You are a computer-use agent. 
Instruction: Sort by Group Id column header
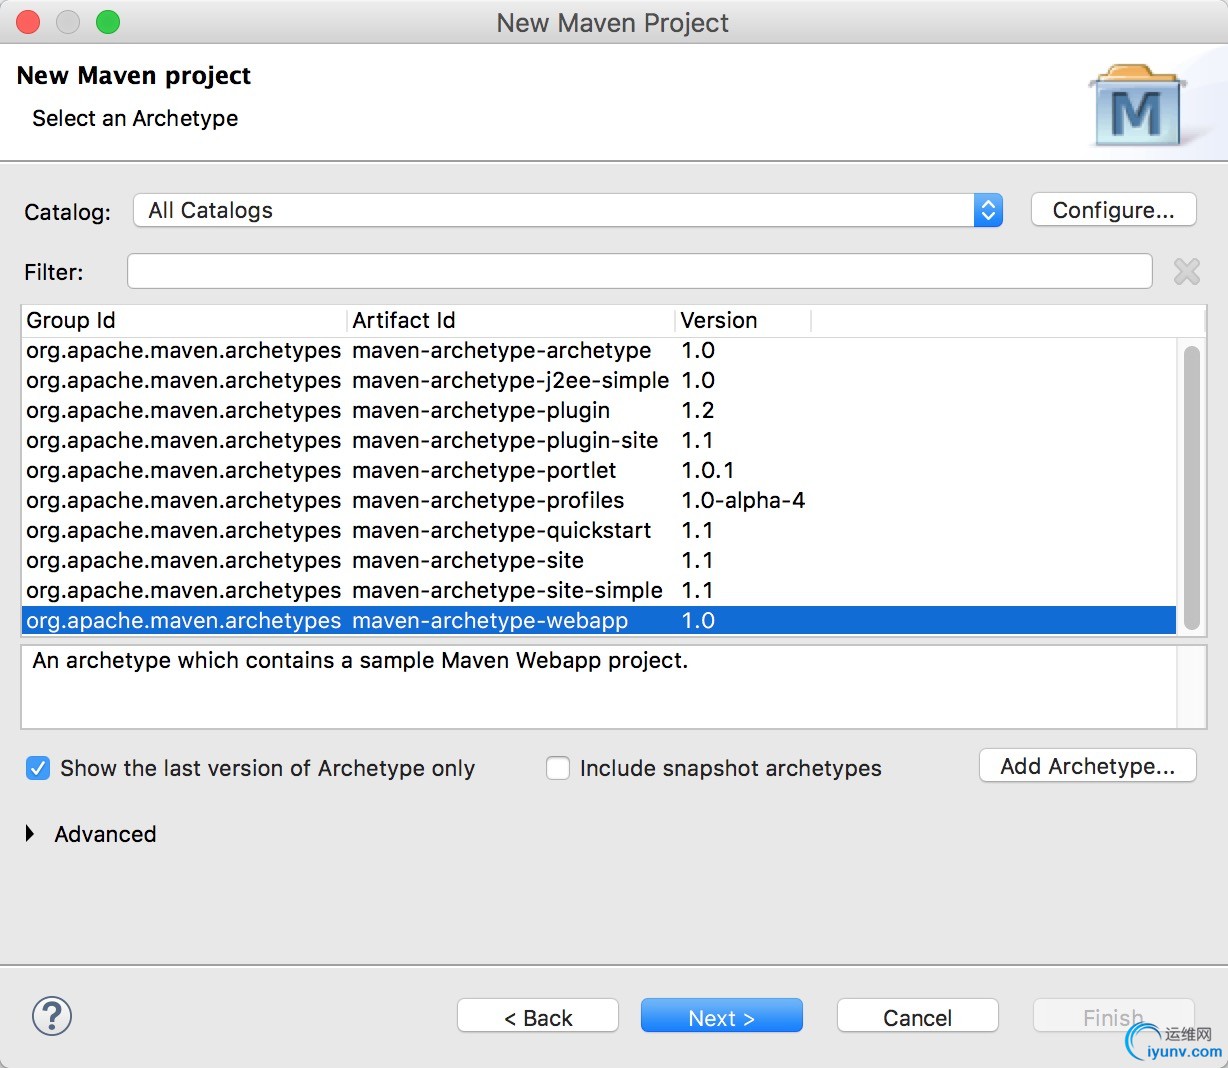pyautogui.click(x=184, y=320)
